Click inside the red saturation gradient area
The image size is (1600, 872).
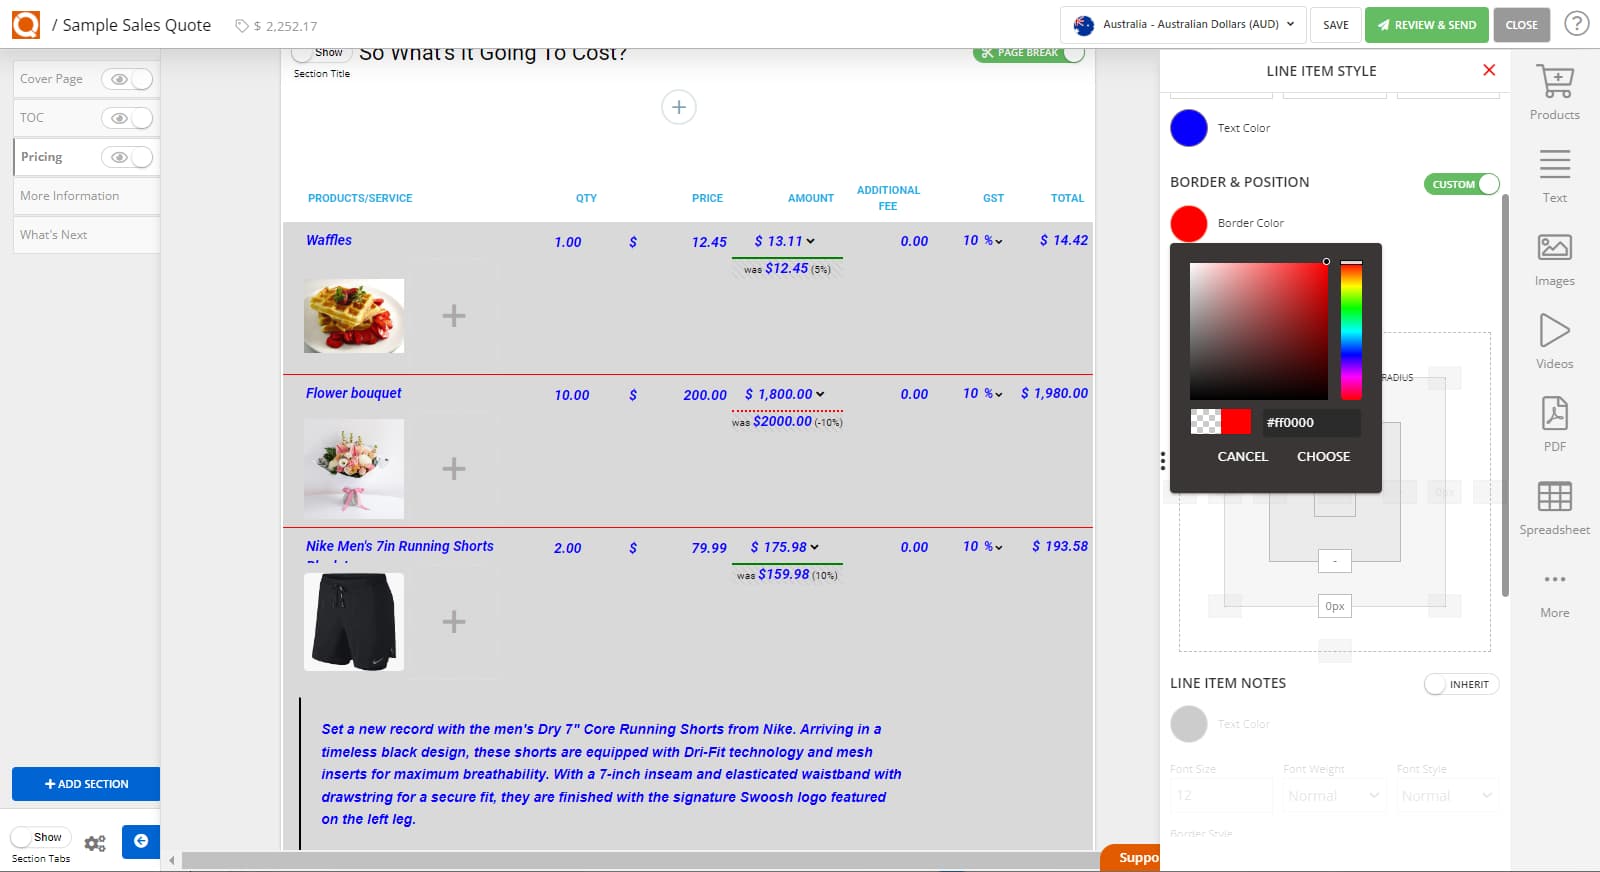click(x=1258, y=331)
